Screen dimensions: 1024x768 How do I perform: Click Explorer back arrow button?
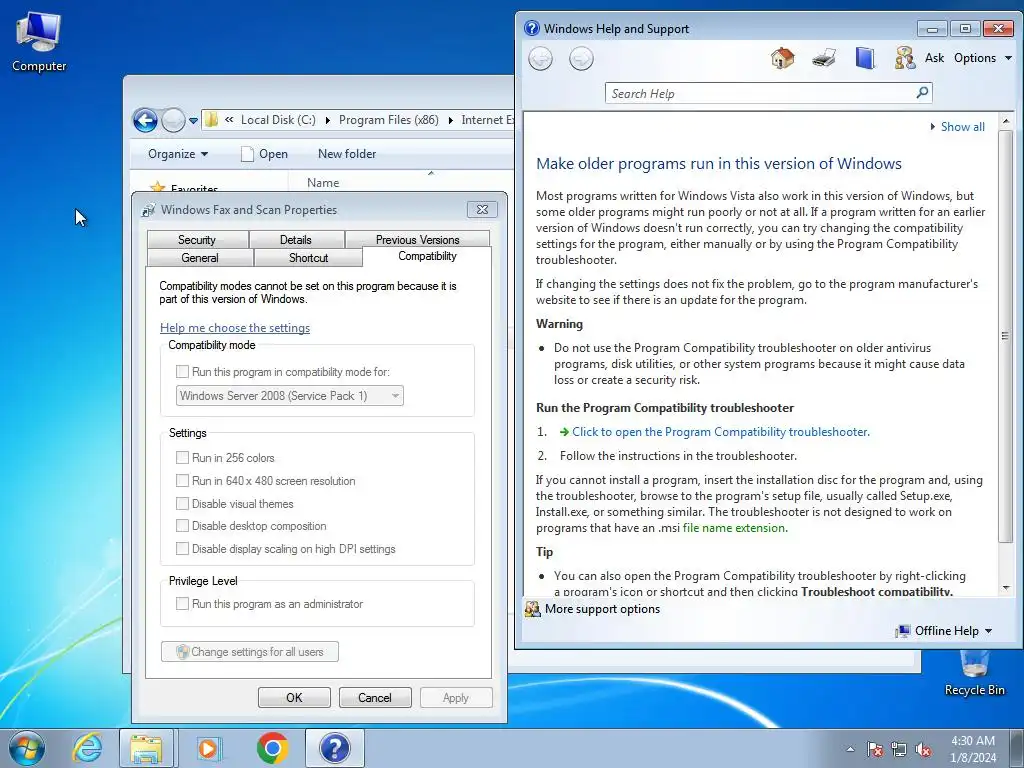[145, 120]
